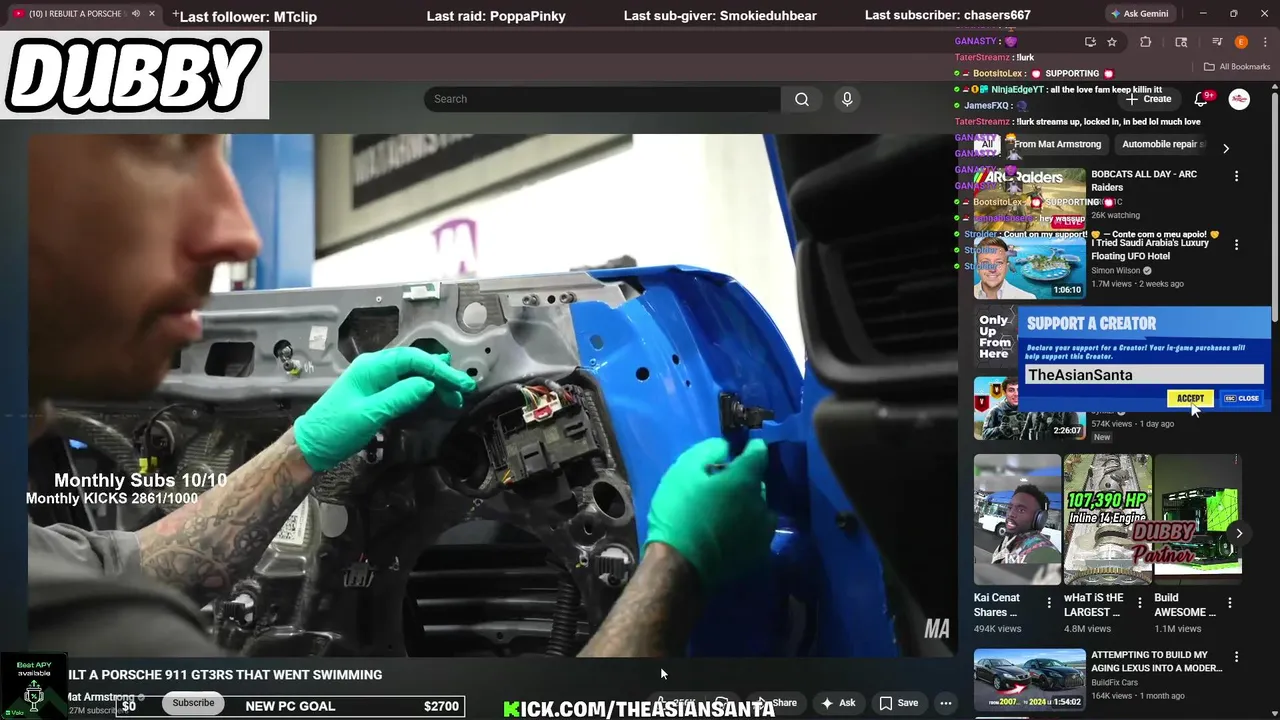The image size is (1280, 720).
Task: Open the YouTube account avatar menu
Action: pyautogui.click(x=1239, y=99)
